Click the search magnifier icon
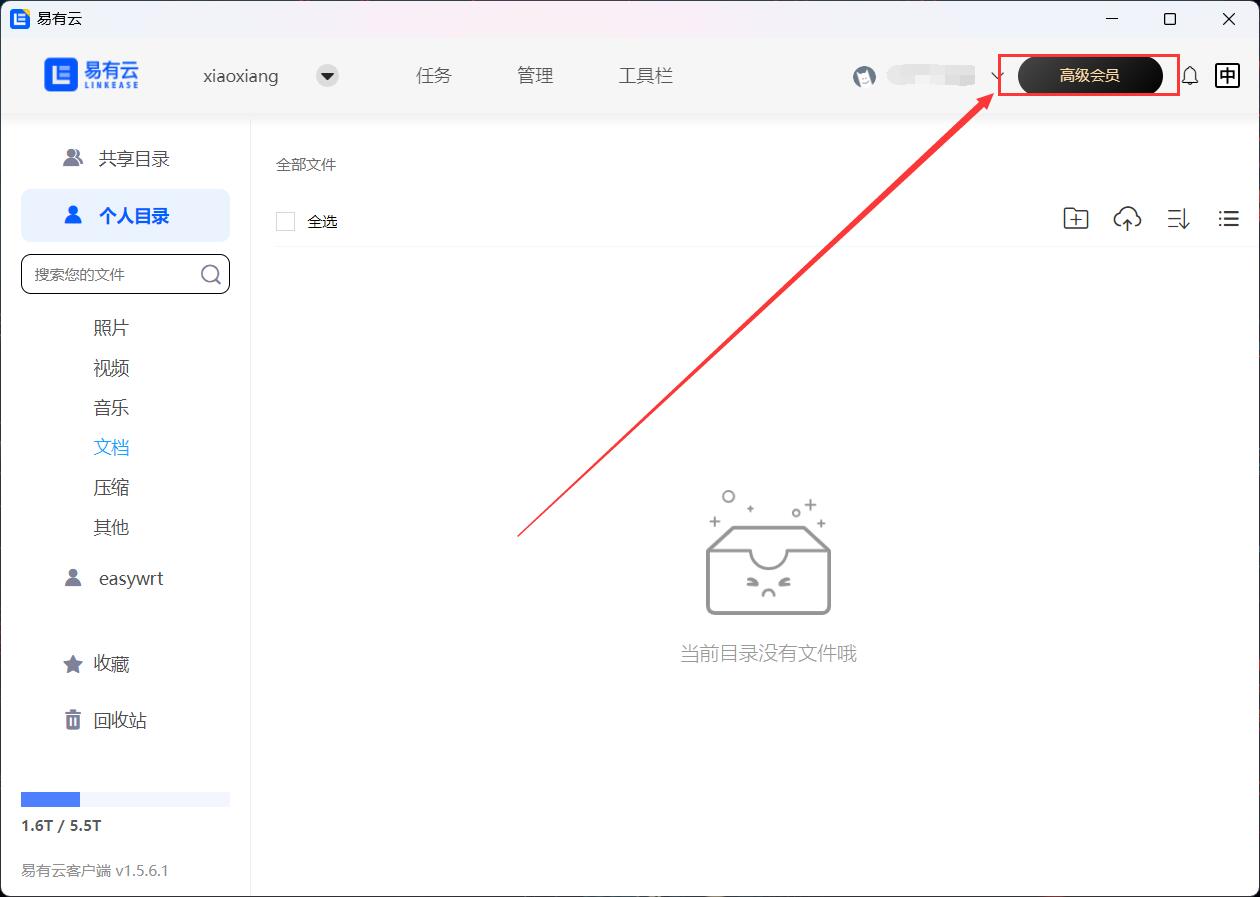1260x897 pixels. 211,274
